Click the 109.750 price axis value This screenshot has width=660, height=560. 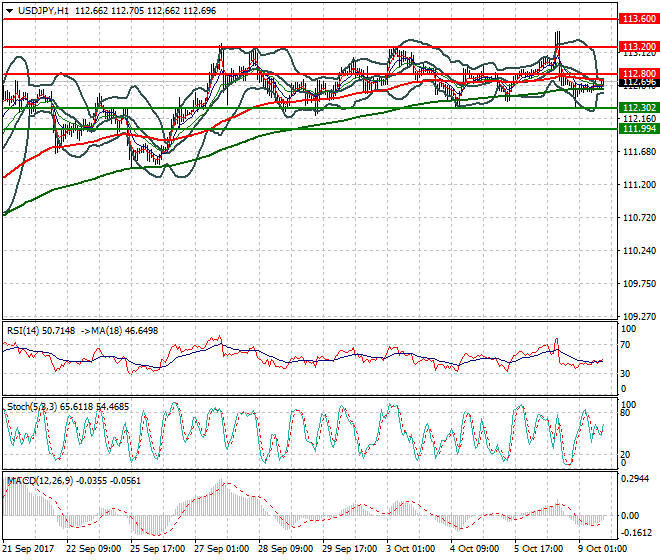click(x=639, y=283)
